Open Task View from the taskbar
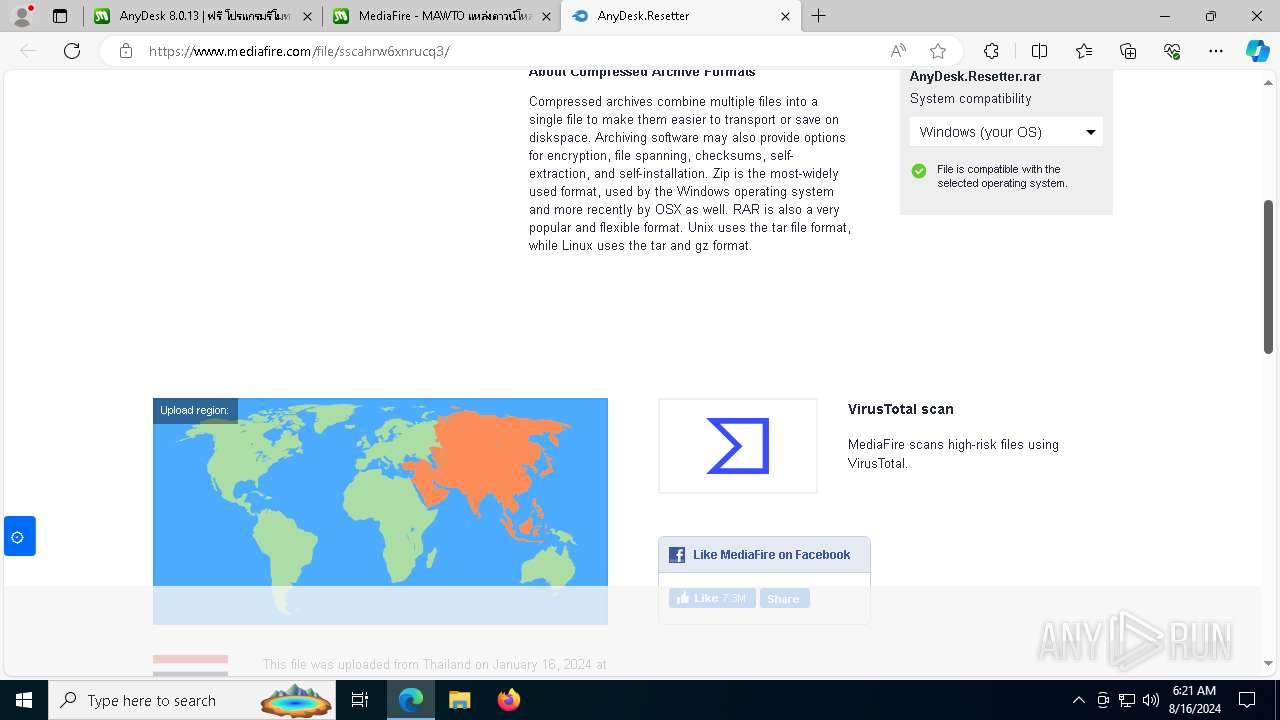Screen dimensions: 1280x720 click(361, 700)
